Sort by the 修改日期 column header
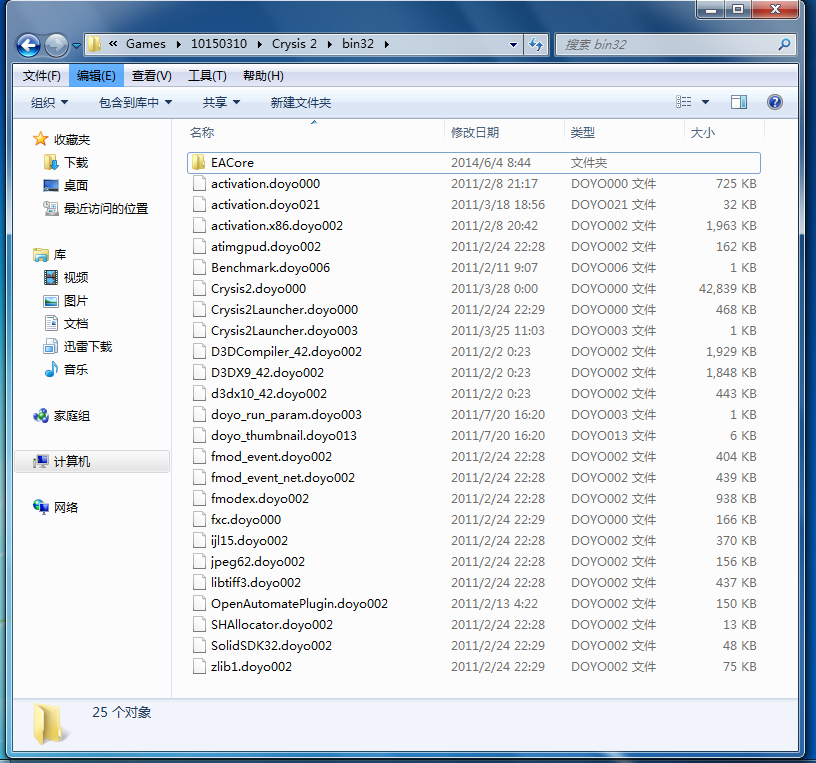Viewport: 816px width, 763px height. (504, 132)
